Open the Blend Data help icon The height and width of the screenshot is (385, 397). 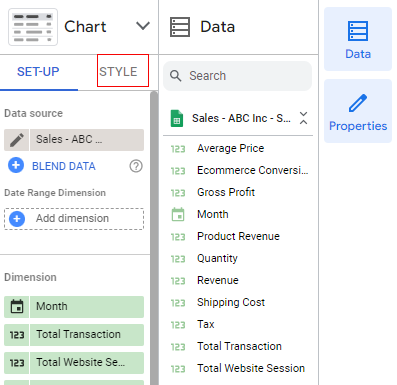136,166
